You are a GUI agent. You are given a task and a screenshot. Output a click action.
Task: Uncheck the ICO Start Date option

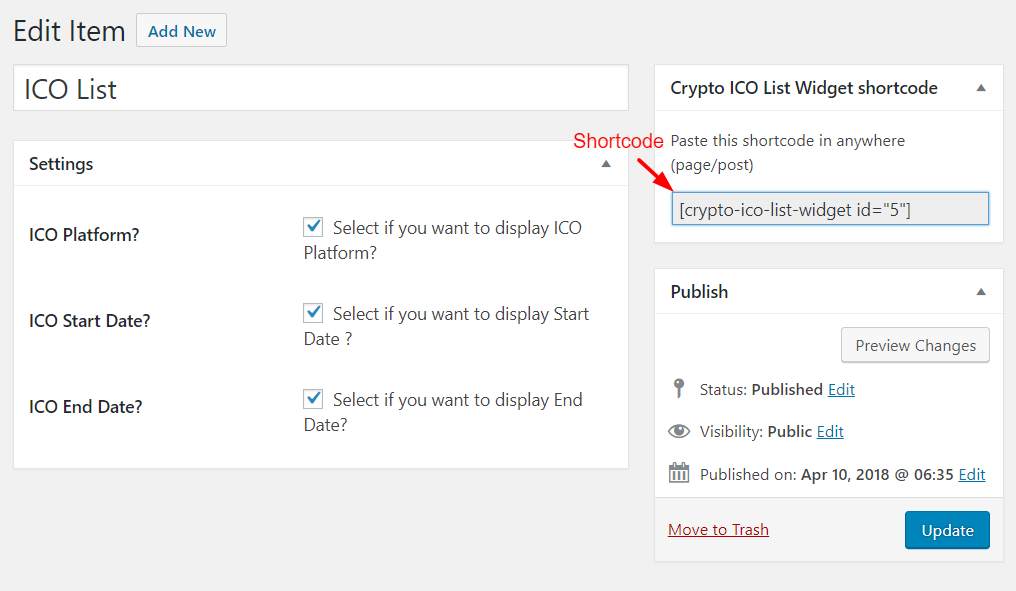pyautogui.click(x=313, y=313)
